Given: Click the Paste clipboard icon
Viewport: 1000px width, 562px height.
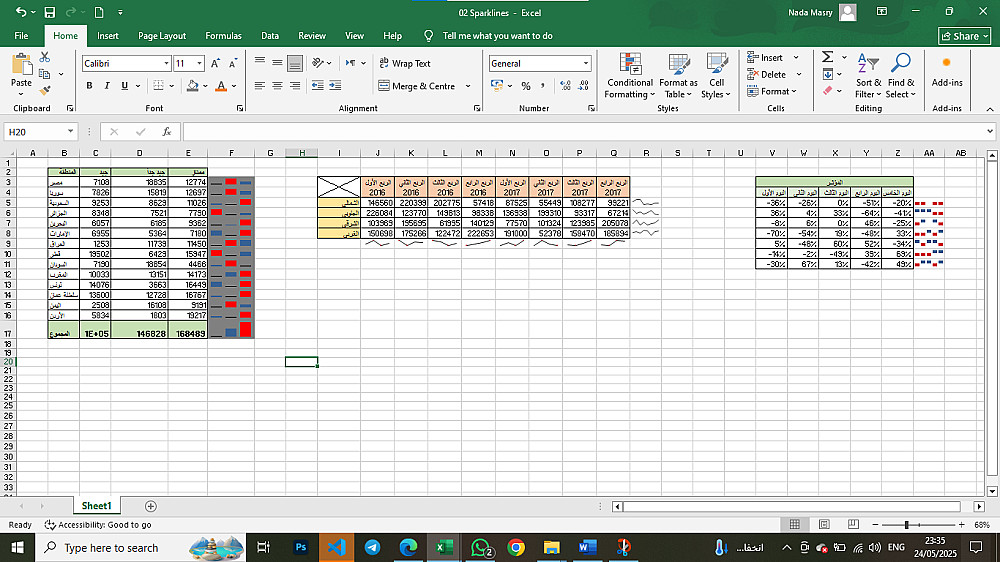Looking at the screenshot, I should click(21, 64).
